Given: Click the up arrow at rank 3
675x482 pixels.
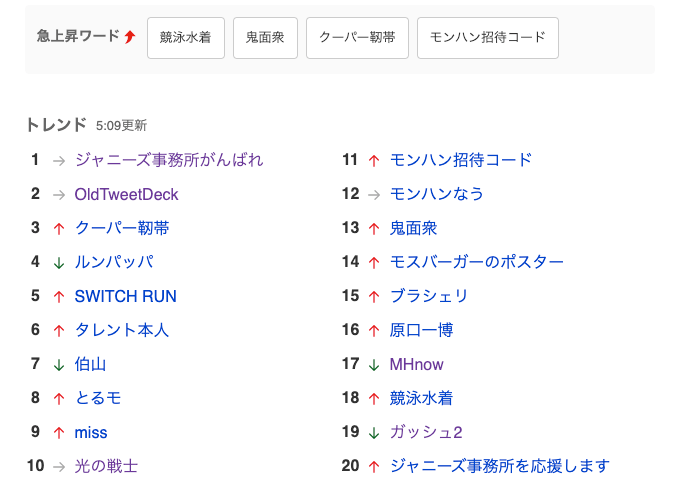Looking at the screenshot, I should tap(59, 229).
